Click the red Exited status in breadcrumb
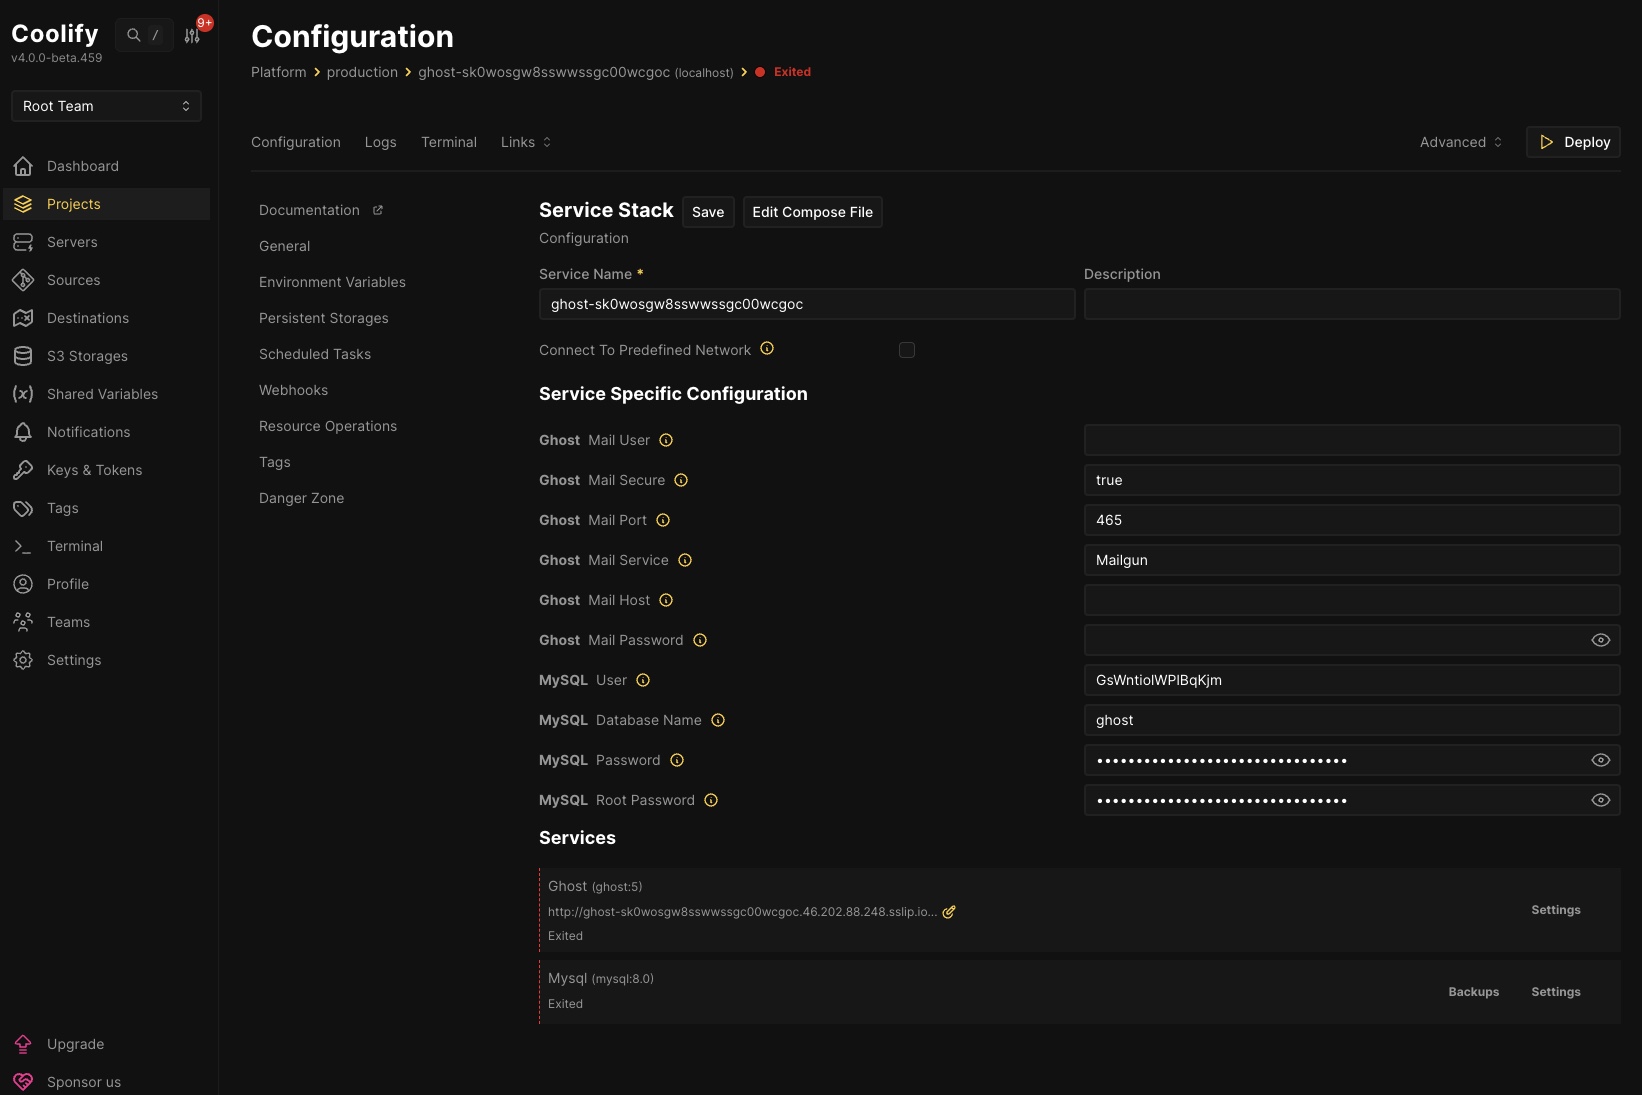The height and width of the screenshot is (1095, 1642). [792, 72]
